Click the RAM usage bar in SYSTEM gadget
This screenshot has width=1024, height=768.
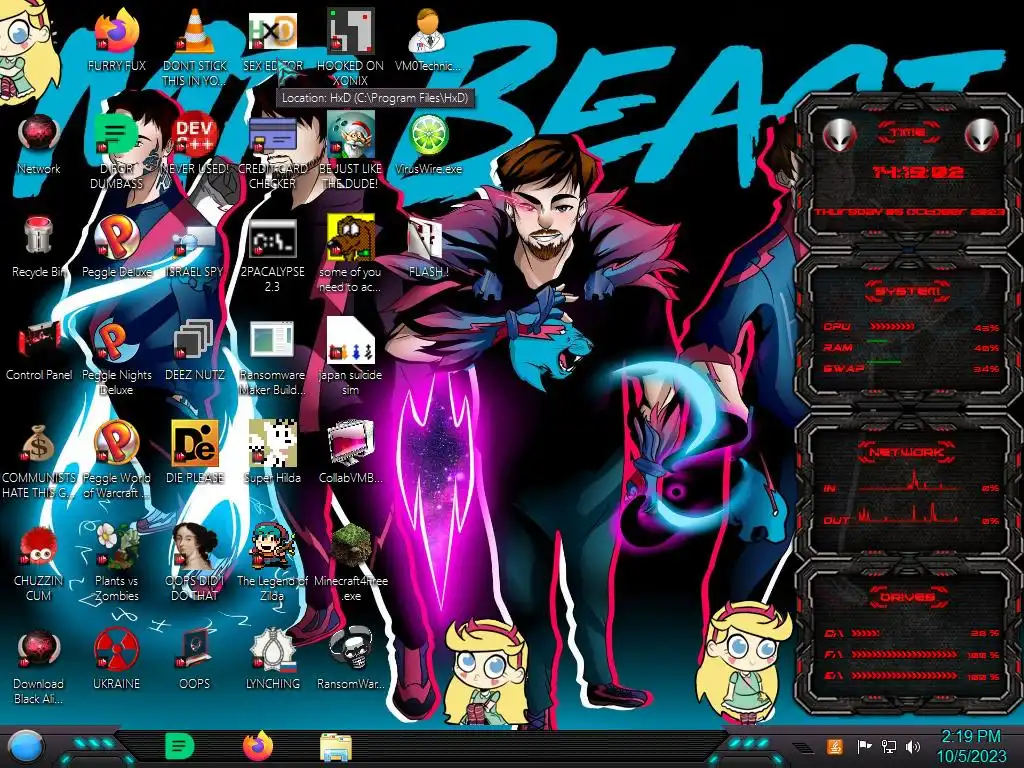click(878, 342)
